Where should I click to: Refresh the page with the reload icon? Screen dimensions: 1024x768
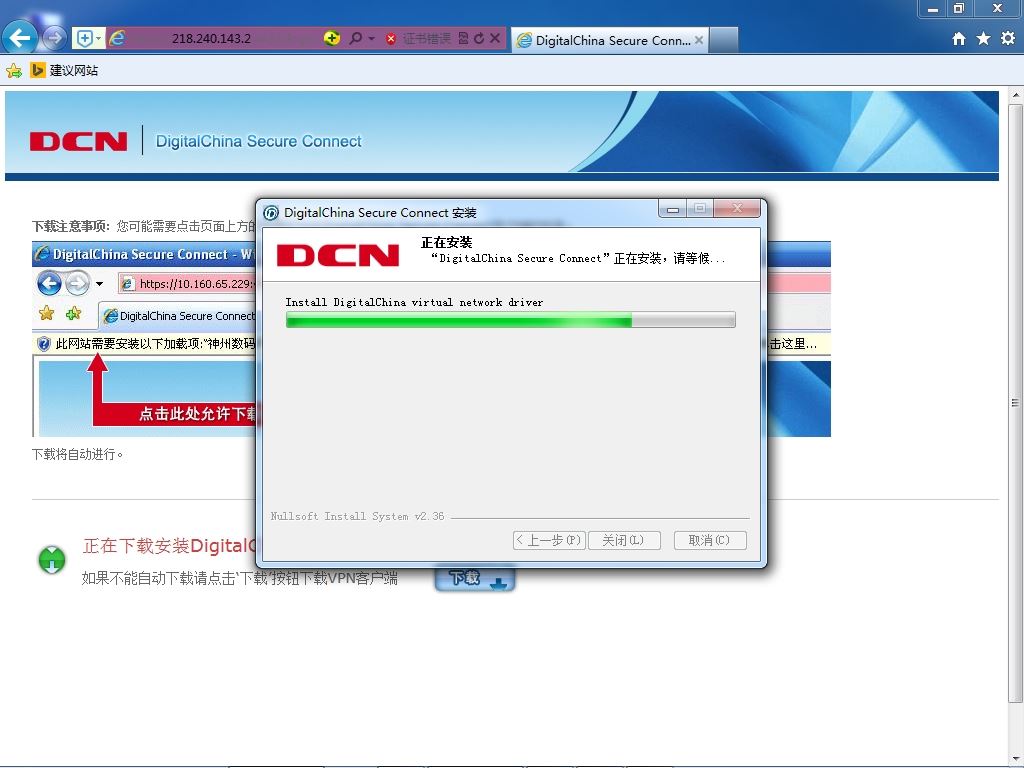479,39
